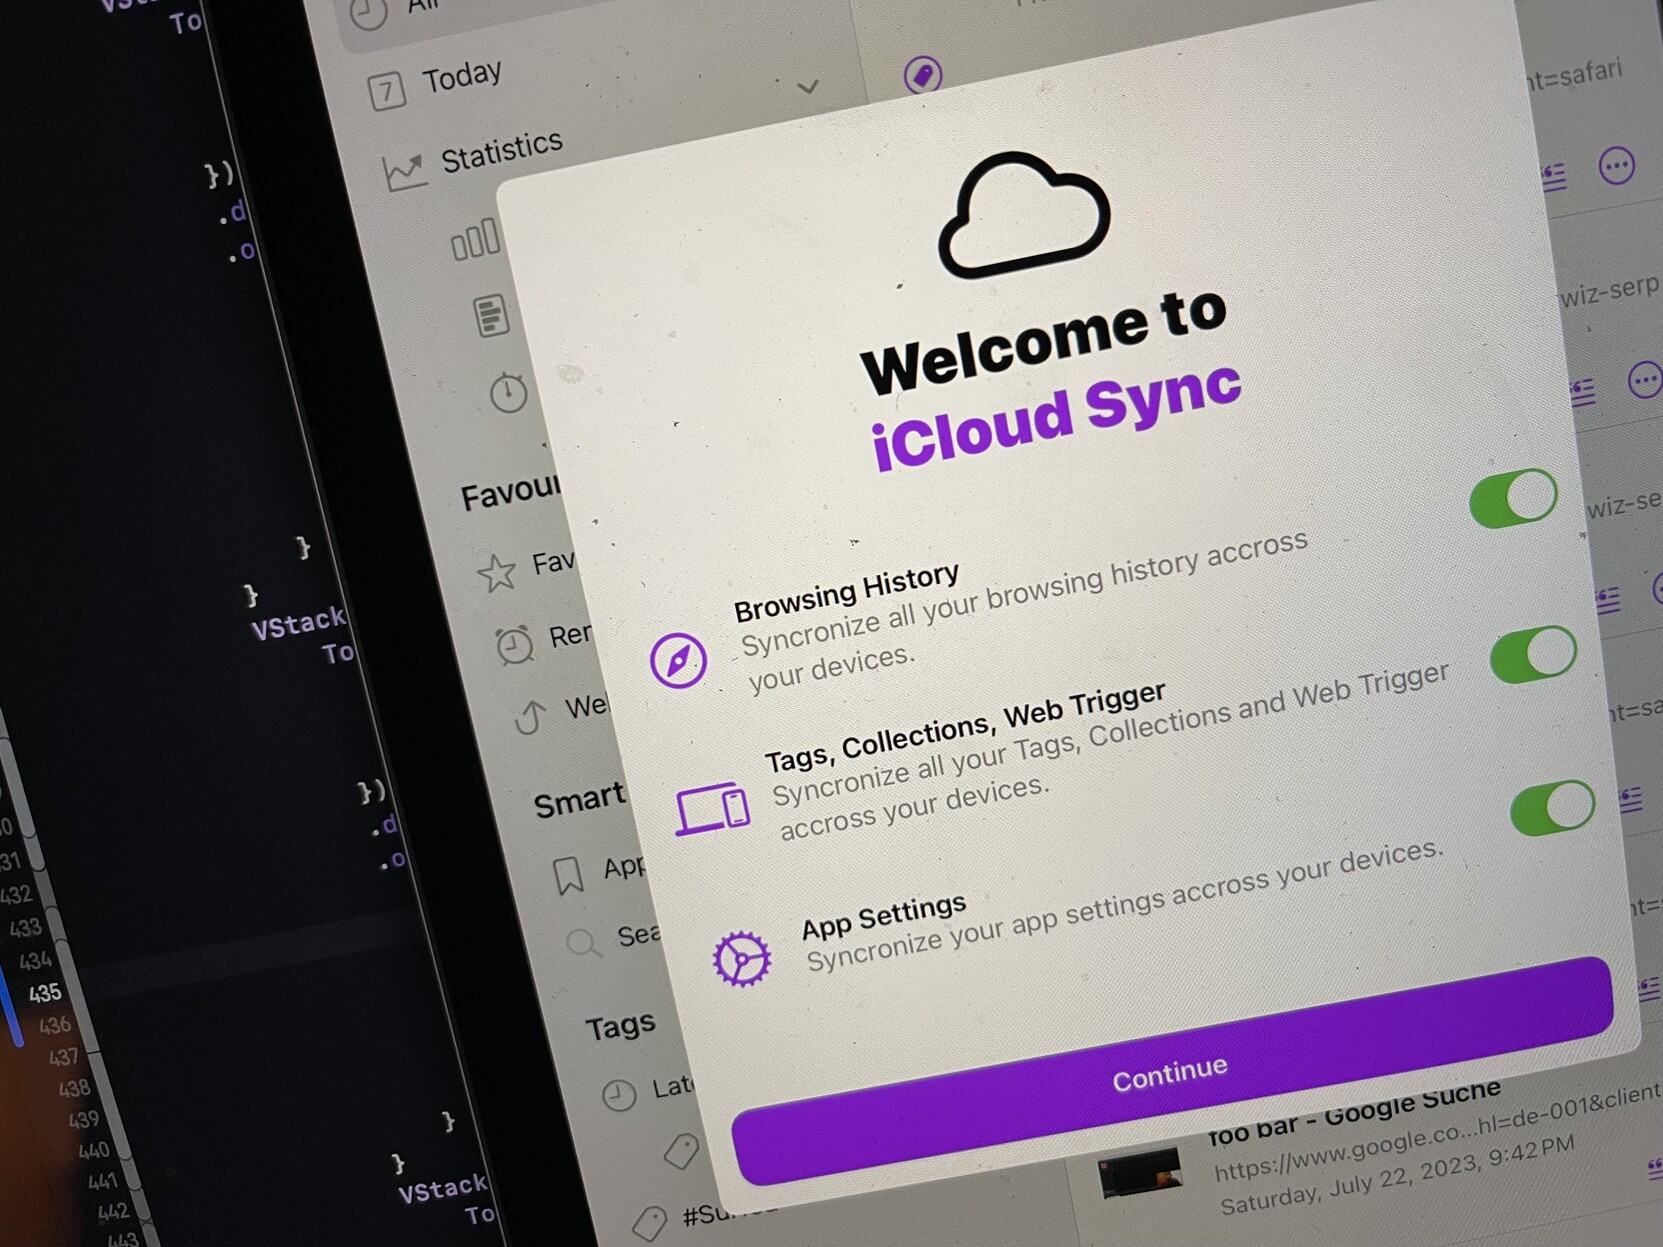Click 'Syncronize all your browsing history accross' description
This screenshot has height=1247, width=1663.
1024,593
